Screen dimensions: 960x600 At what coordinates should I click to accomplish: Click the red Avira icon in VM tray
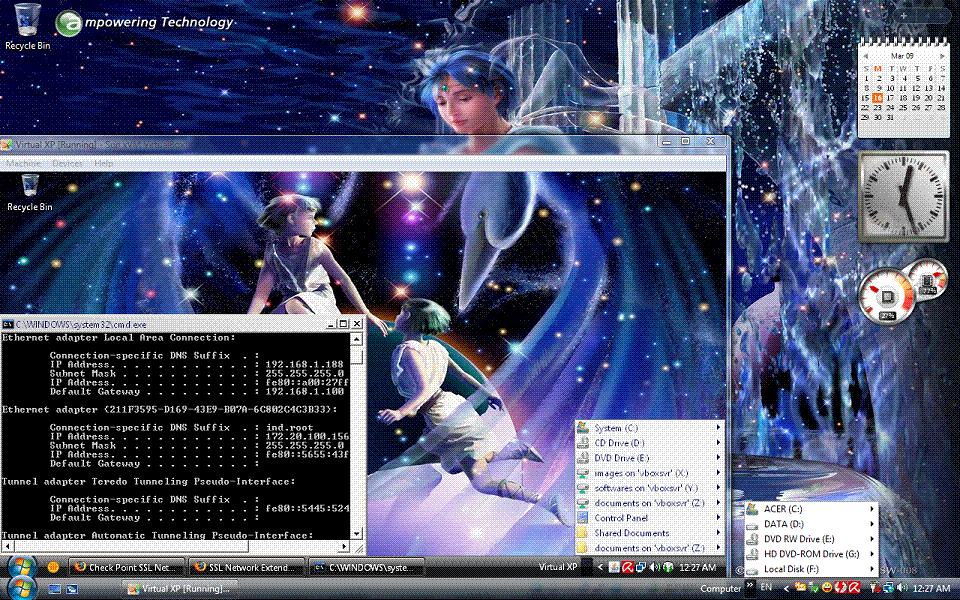click(x=629, y=567)
